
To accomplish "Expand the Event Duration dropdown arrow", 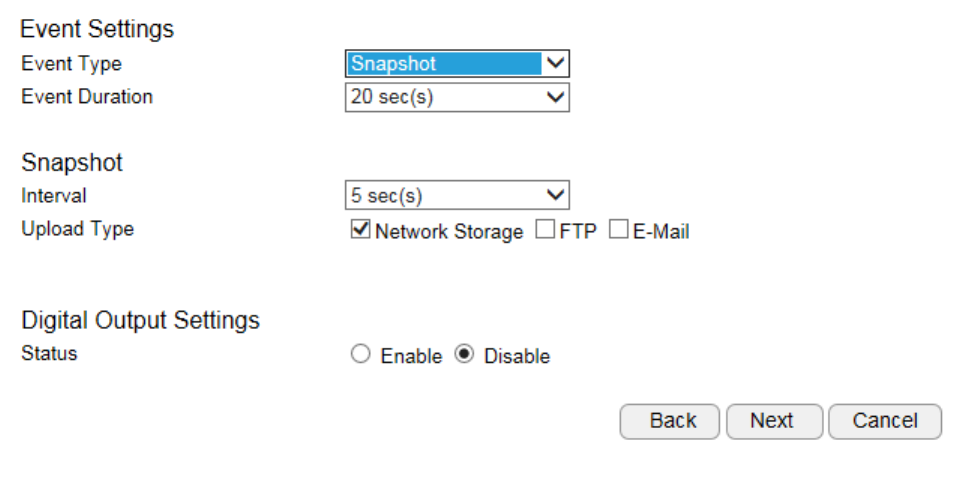I will tap(556, 98).
